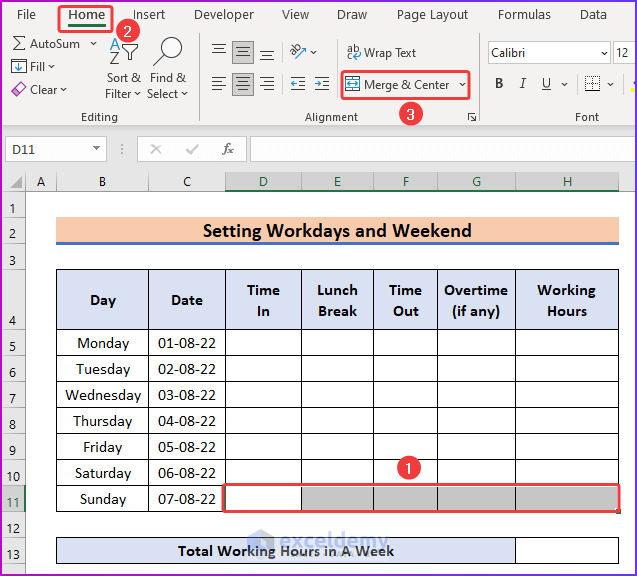This screenshot has width=637, height=576.
Task: Expand the Borders dropdown arrow
Action: [610, 84]
